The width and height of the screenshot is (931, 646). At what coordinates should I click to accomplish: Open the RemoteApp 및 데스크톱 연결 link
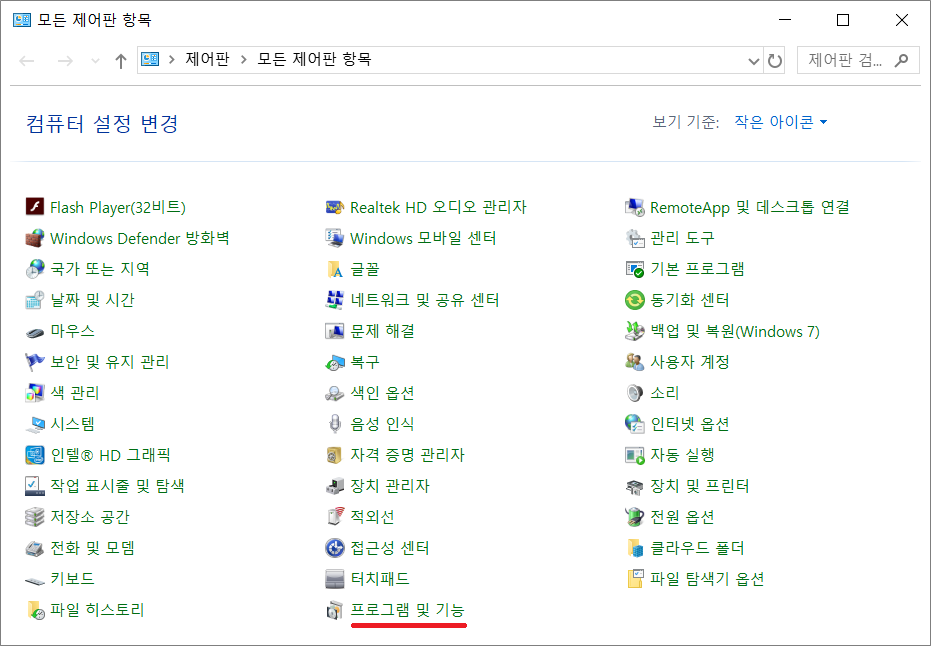coord(749,207)
